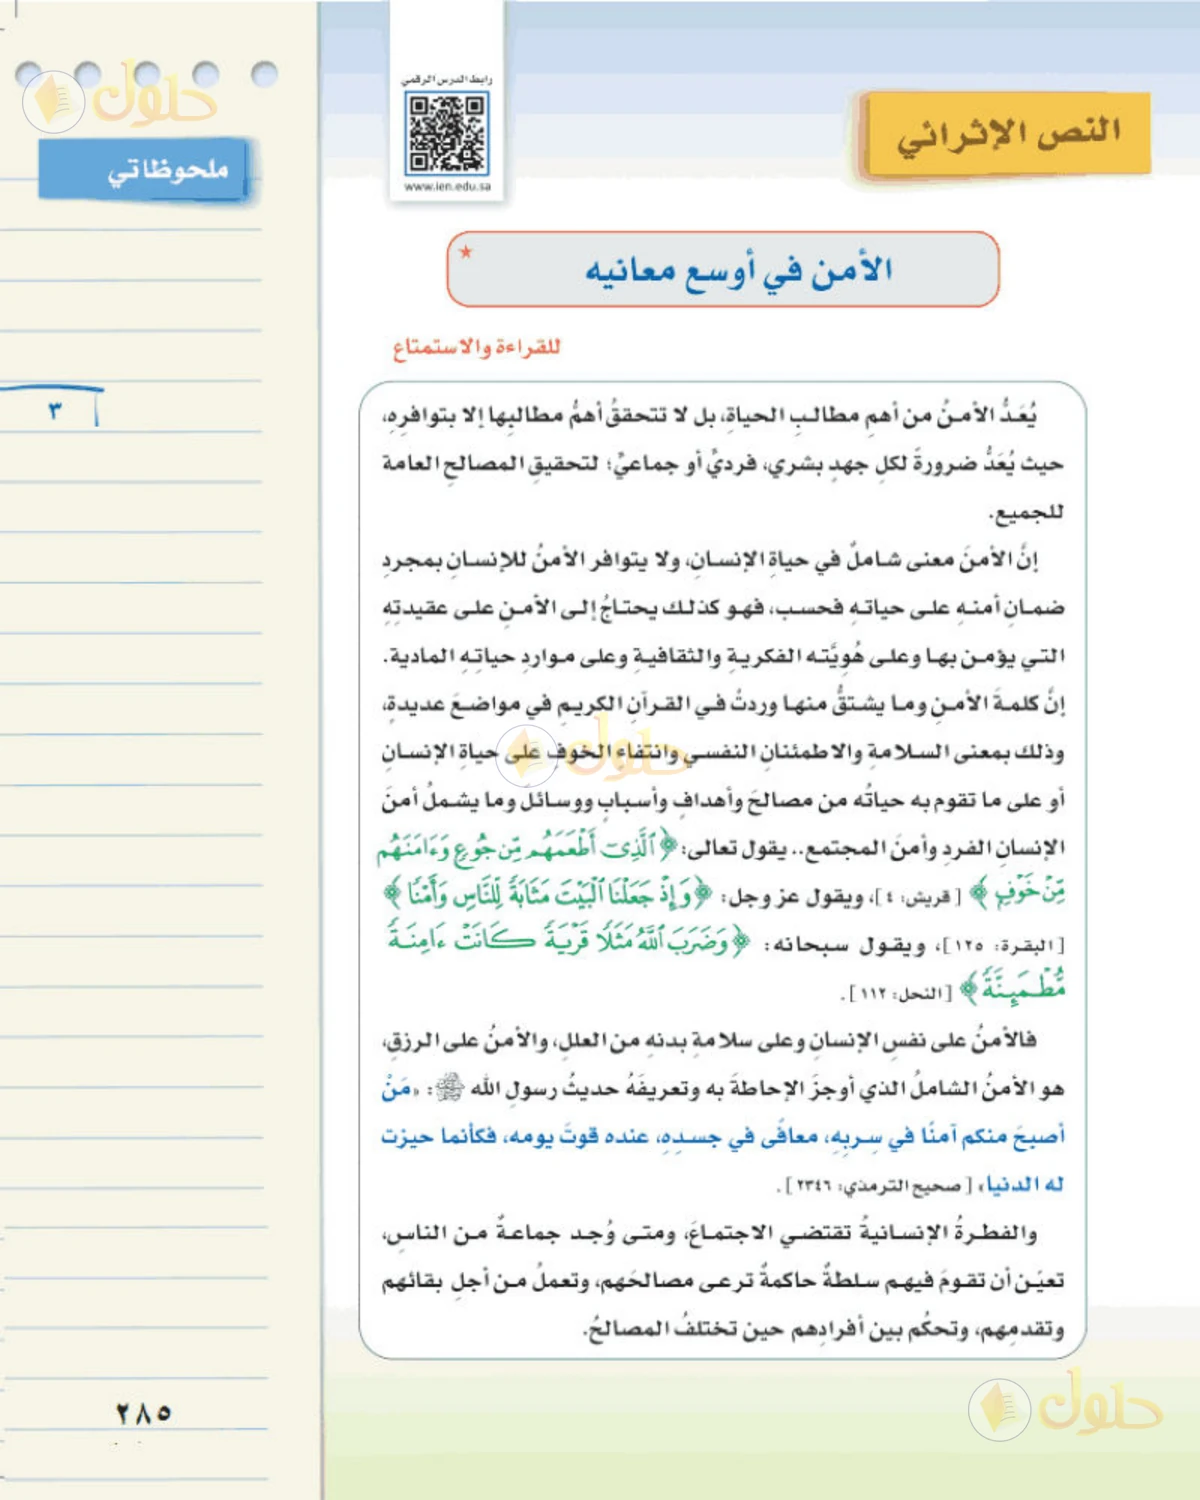Viewport: 1200px width, 1500px height.
Task: Click the green verse وإذ جعلنا البيت مثابة
Action: (x=548, y=892)
